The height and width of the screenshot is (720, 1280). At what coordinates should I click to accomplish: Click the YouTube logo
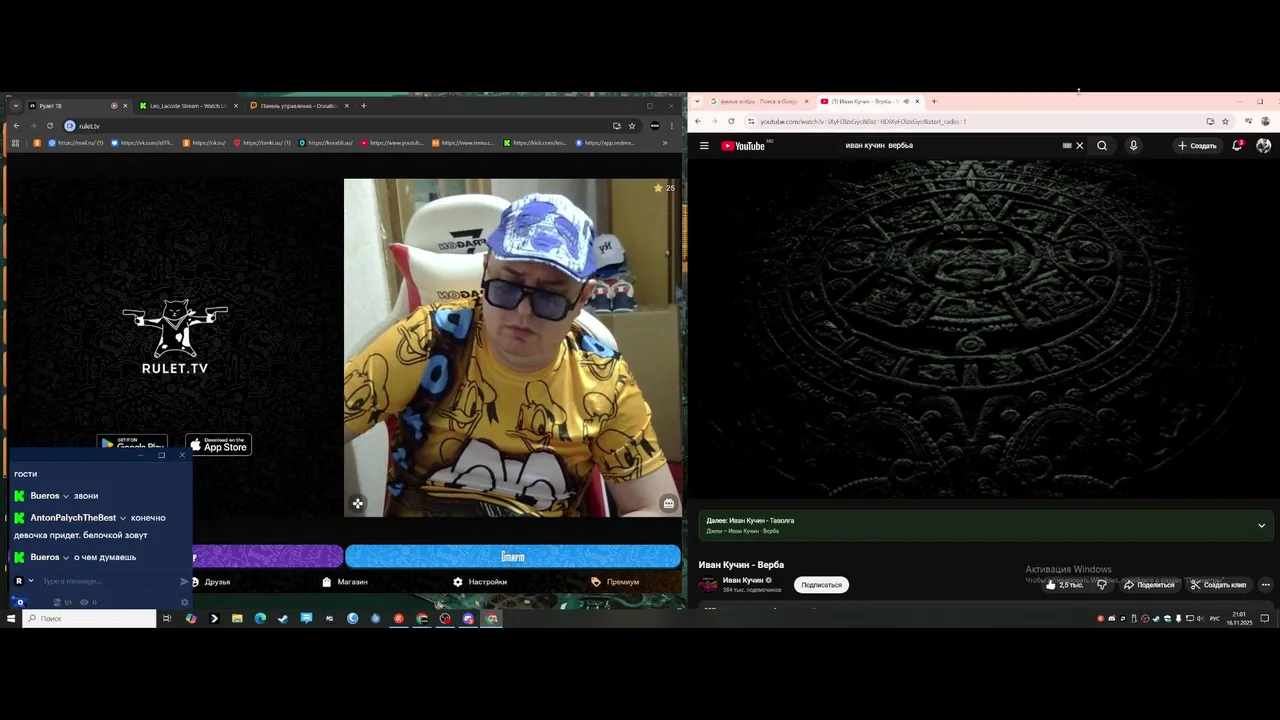tap(743, 145)
